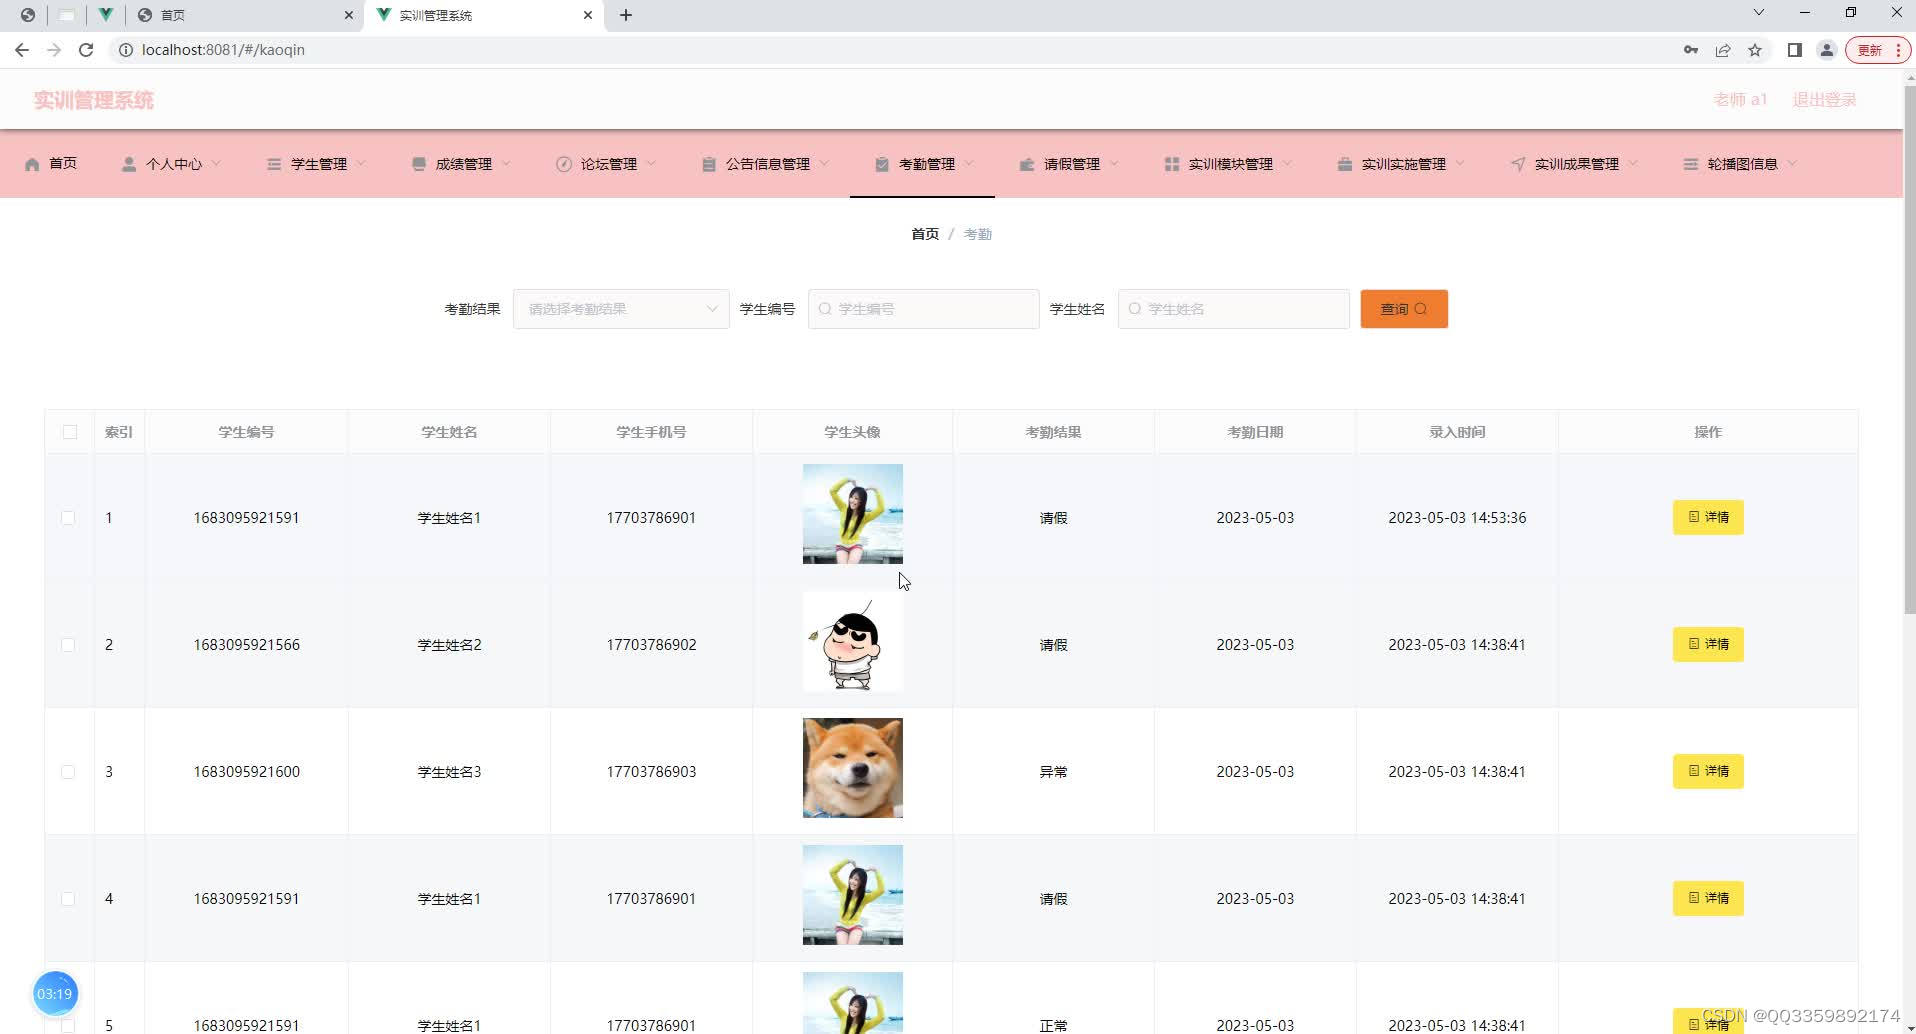Open the browser profile avatar icon
Viewport: 1916px width, 1034px height.
1827,50
